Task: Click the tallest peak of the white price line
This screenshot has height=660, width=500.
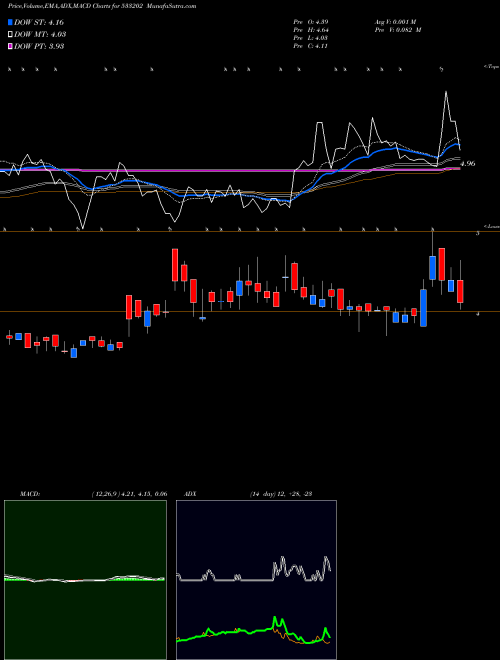Action: click(446, 92)
